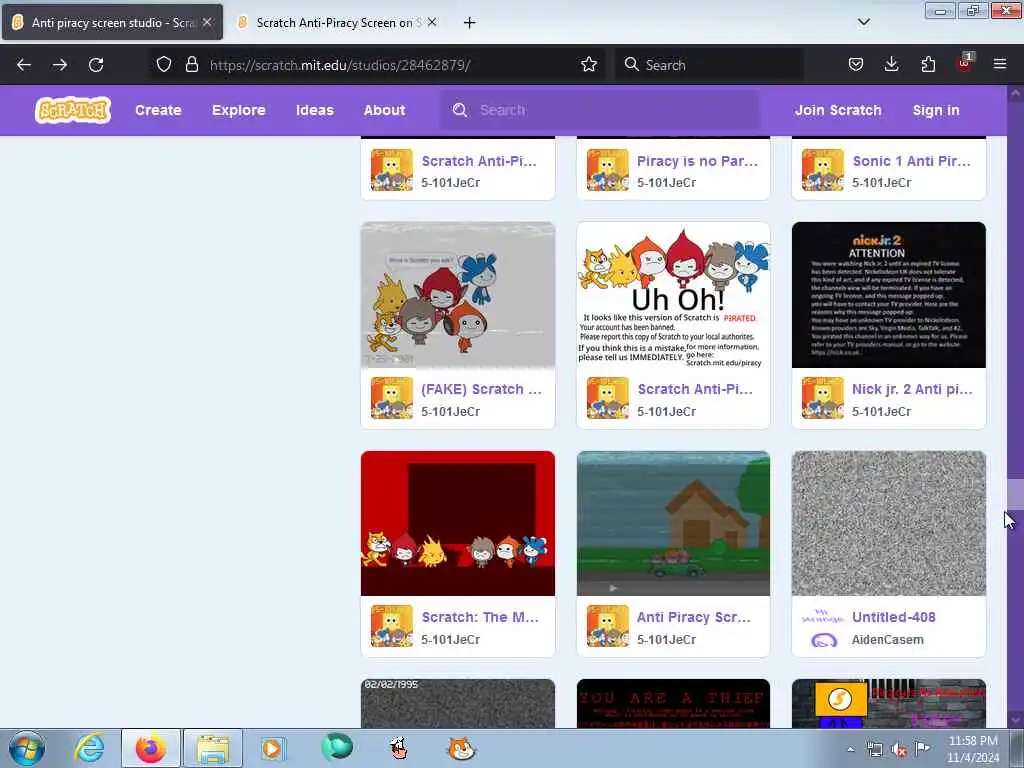Open a new tab with the plus icon
Image resolution: width=1024 pixels, height=768 pixels.
point(469,23)
